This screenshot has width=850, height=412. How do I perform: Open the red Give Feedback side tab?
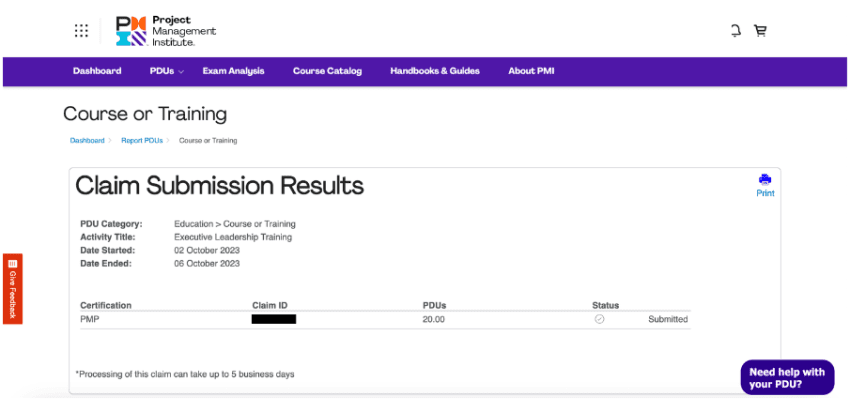[x=12, y=289]
